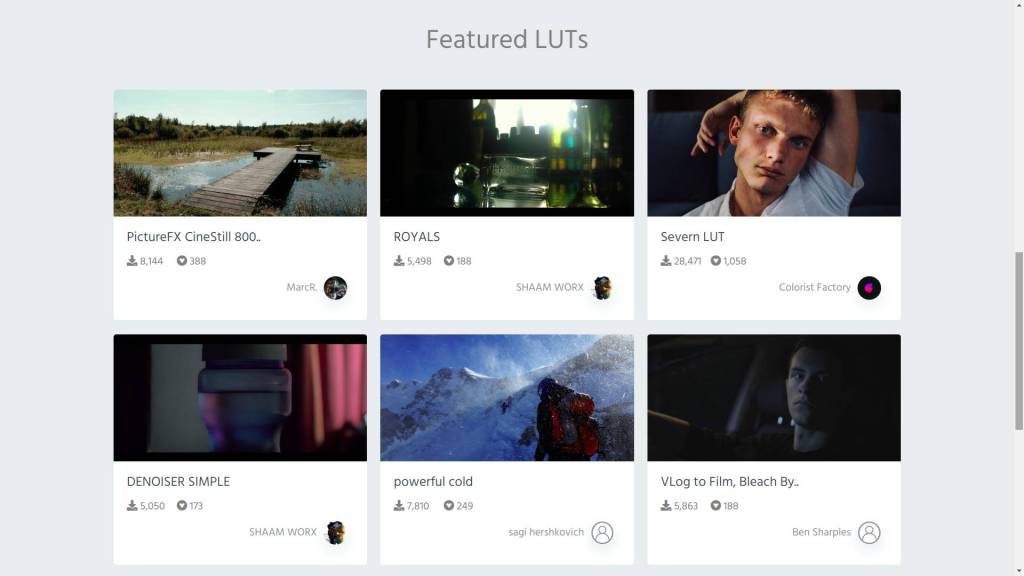Click download icon on VLog to Film card
This screenshot has width=1024, height=576.
(x=666, y=505)
